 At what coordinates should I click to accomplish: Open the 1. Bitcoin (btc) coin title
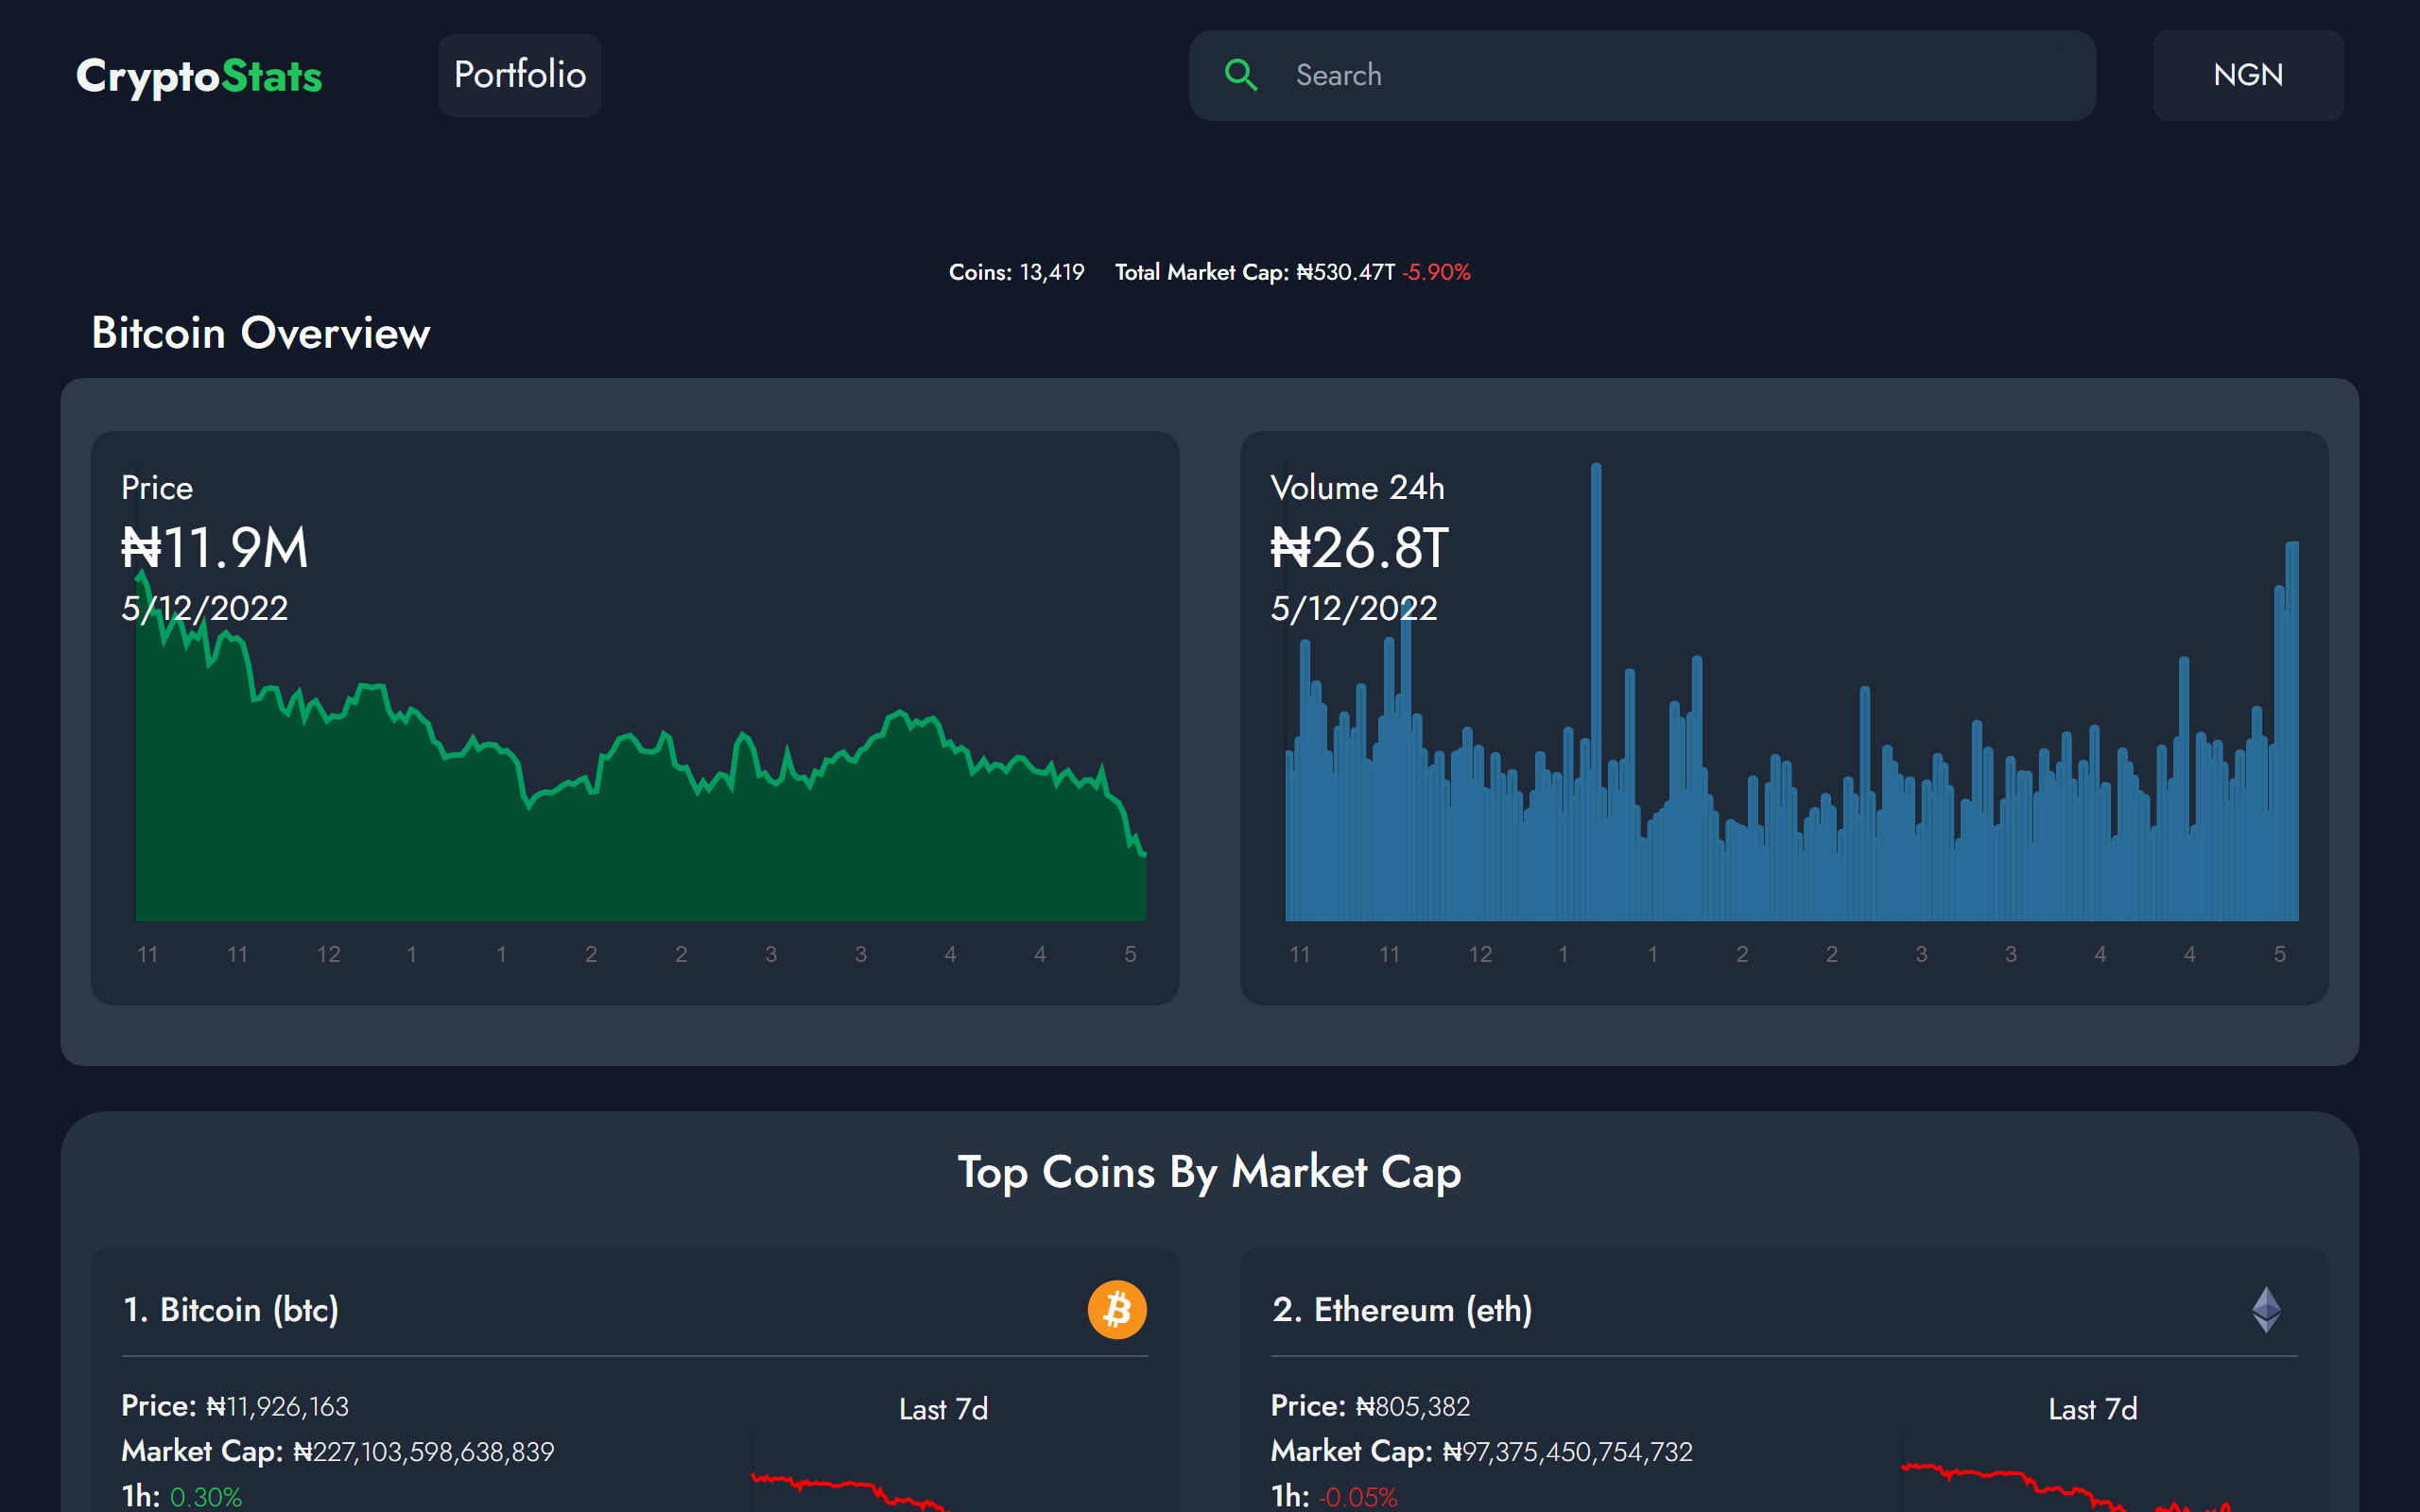pos(231,1310)
